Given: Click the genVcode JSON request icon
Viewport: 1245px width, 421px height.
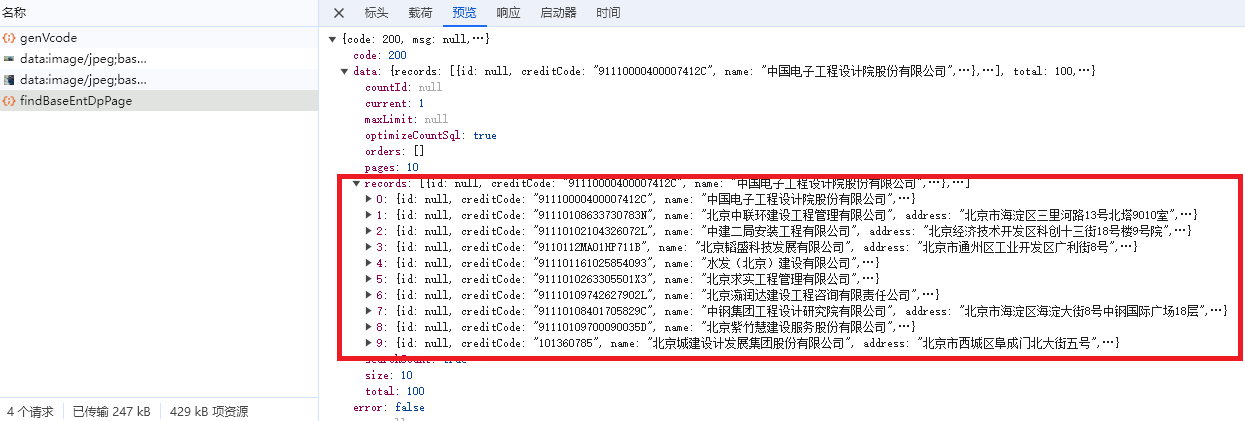Looking at the screenshot, I should coord(9,37).
